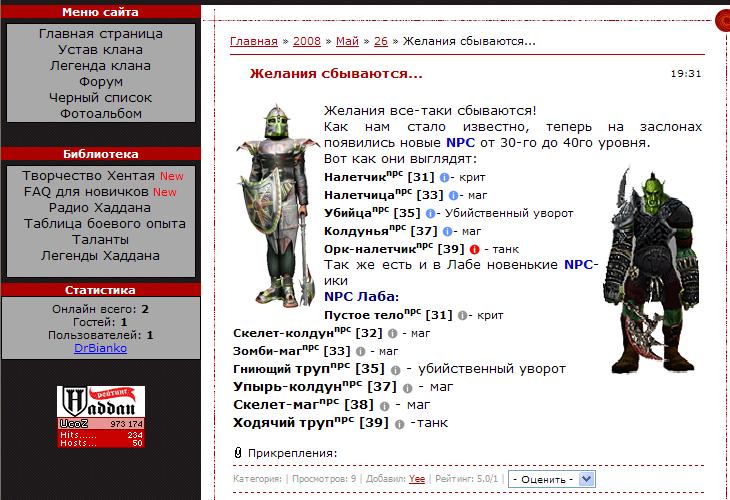
Task: Click info icon next to Налетчик [31]
Action: pos(444,177)
